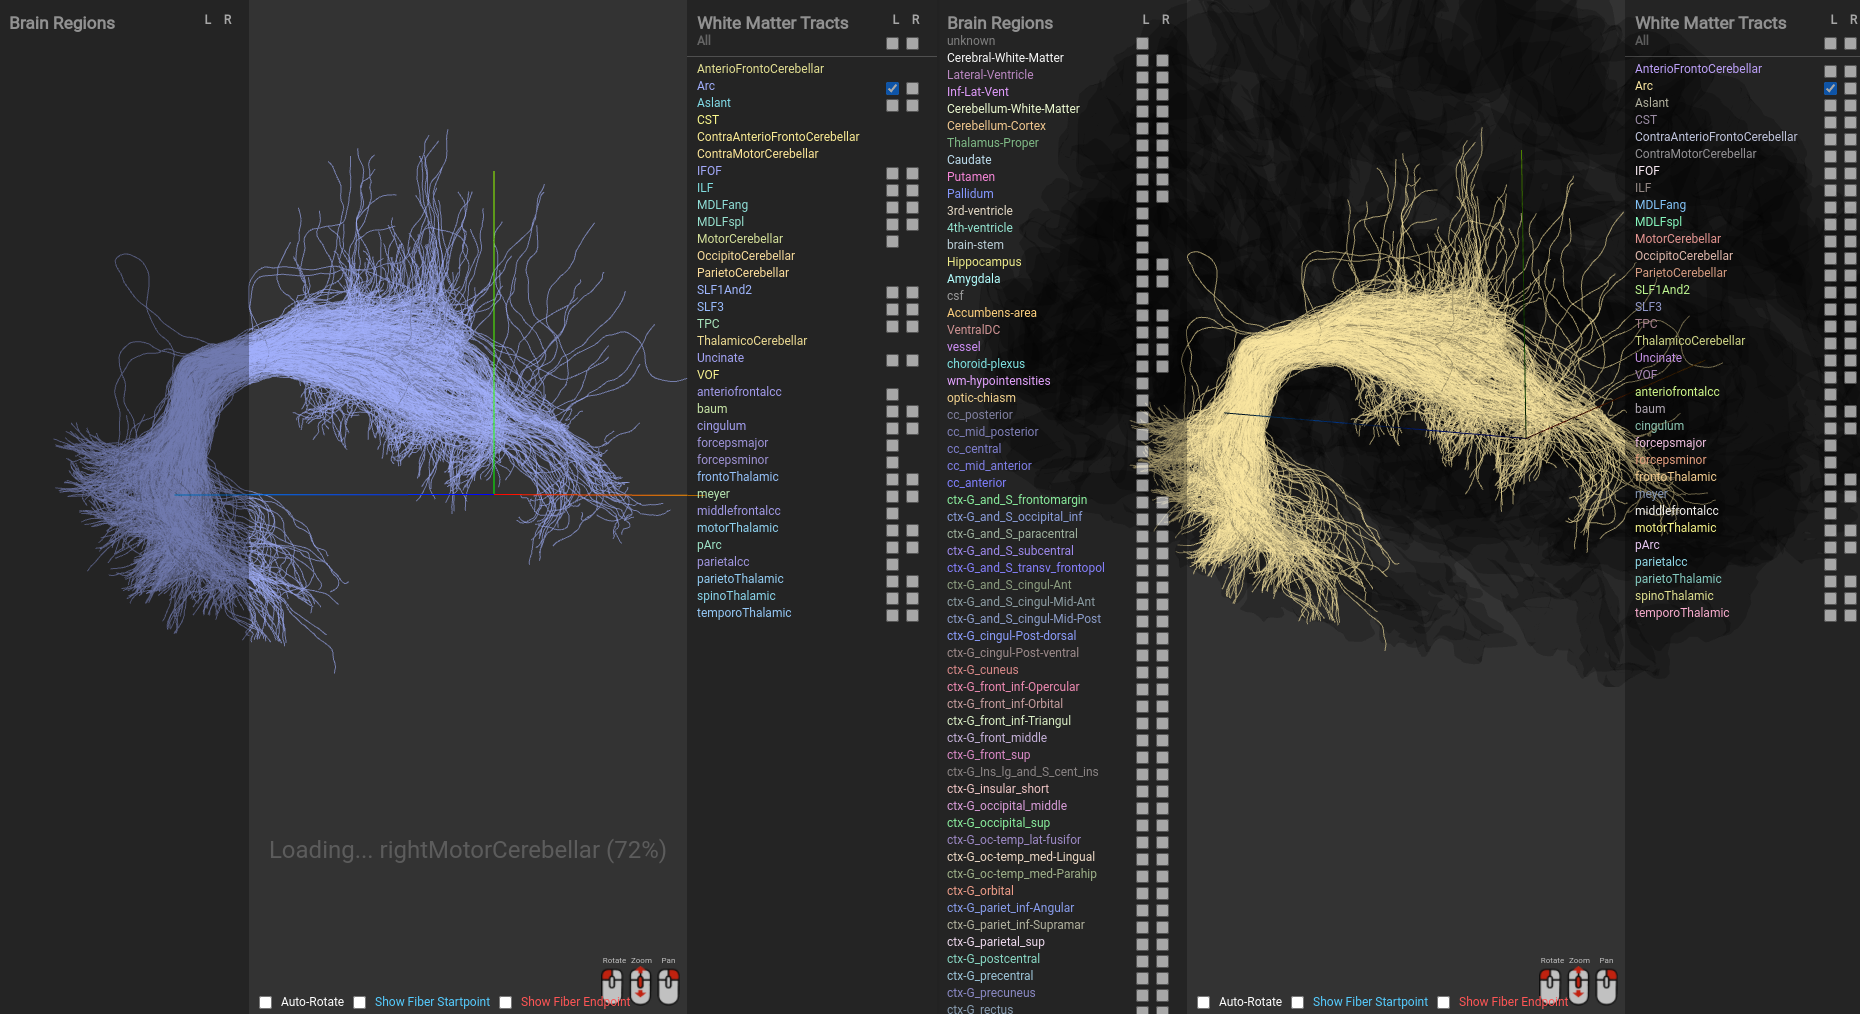Enable Show Fiber Endpoint under the right viewer
This screenshot has width=1860, height=1014.
pos(1443,1002)
